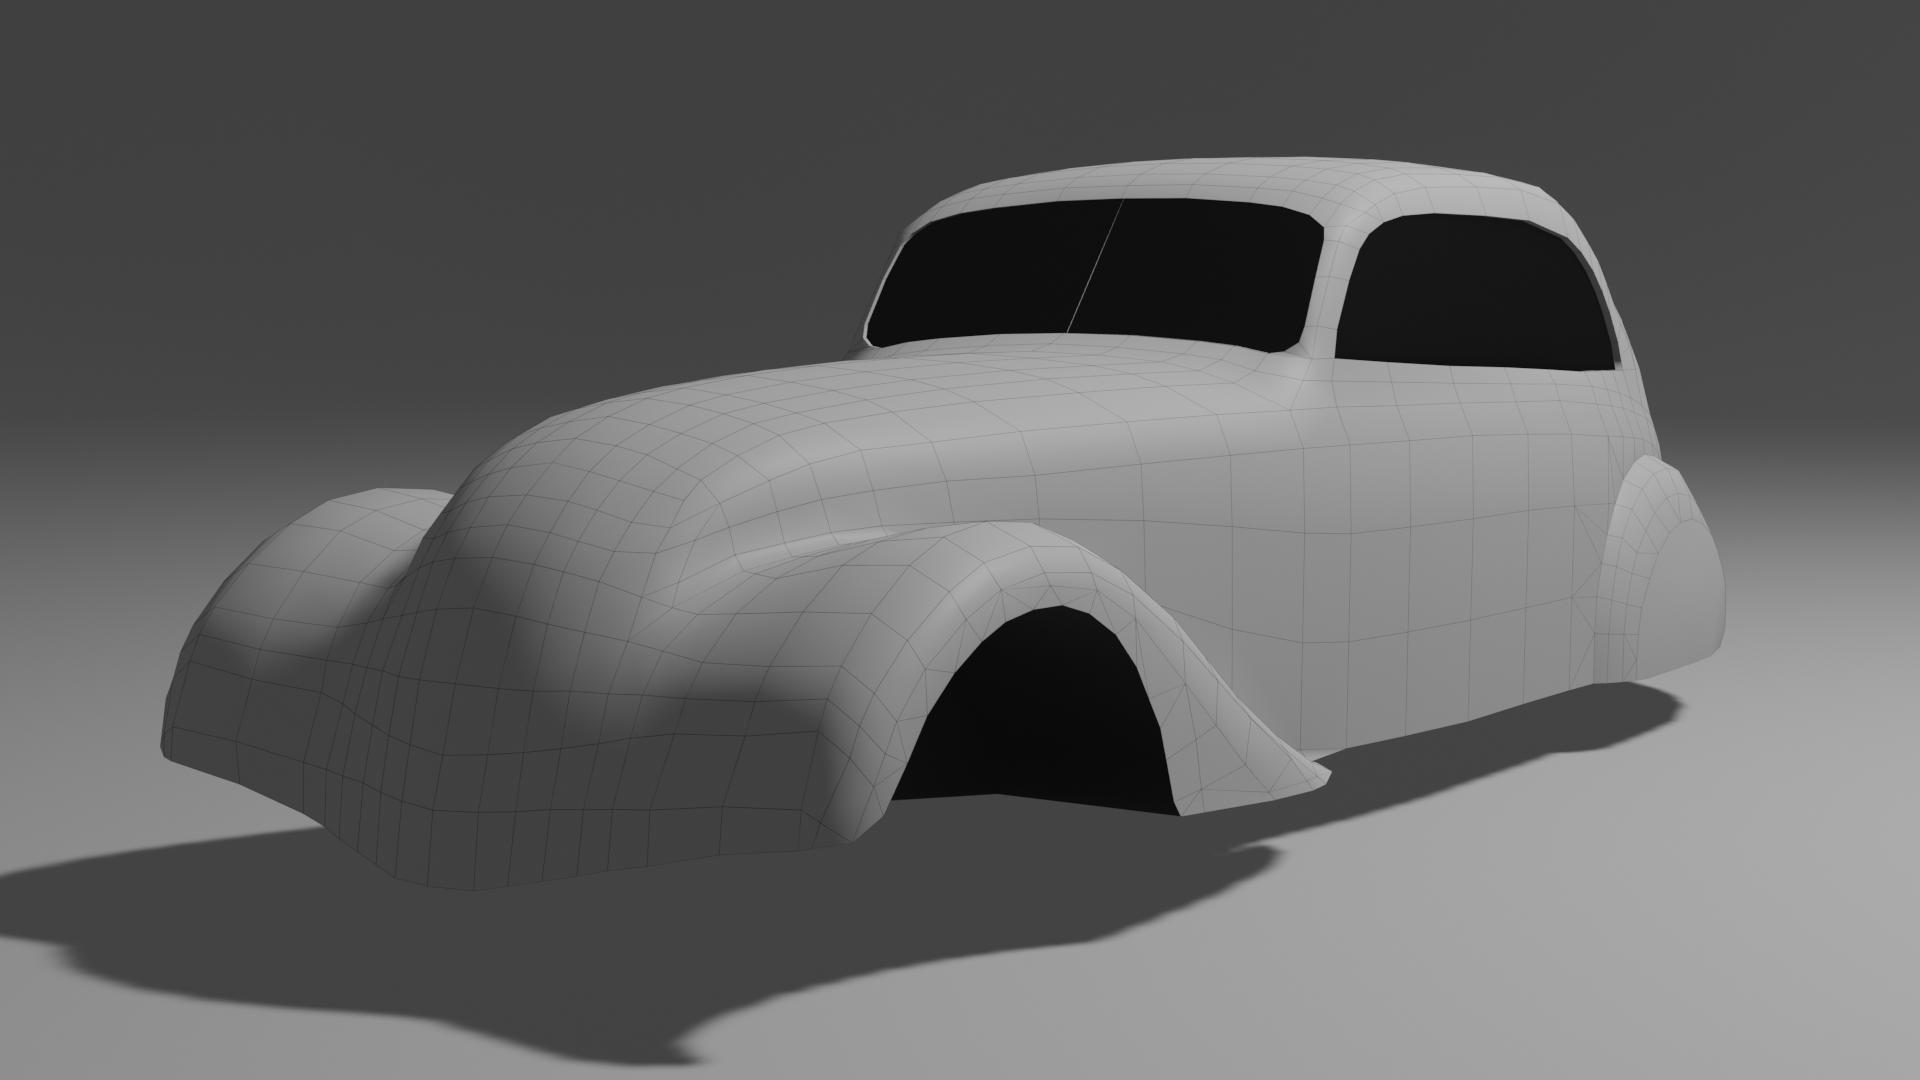Click inside the front wheel arch opening

click(1040, 715)
